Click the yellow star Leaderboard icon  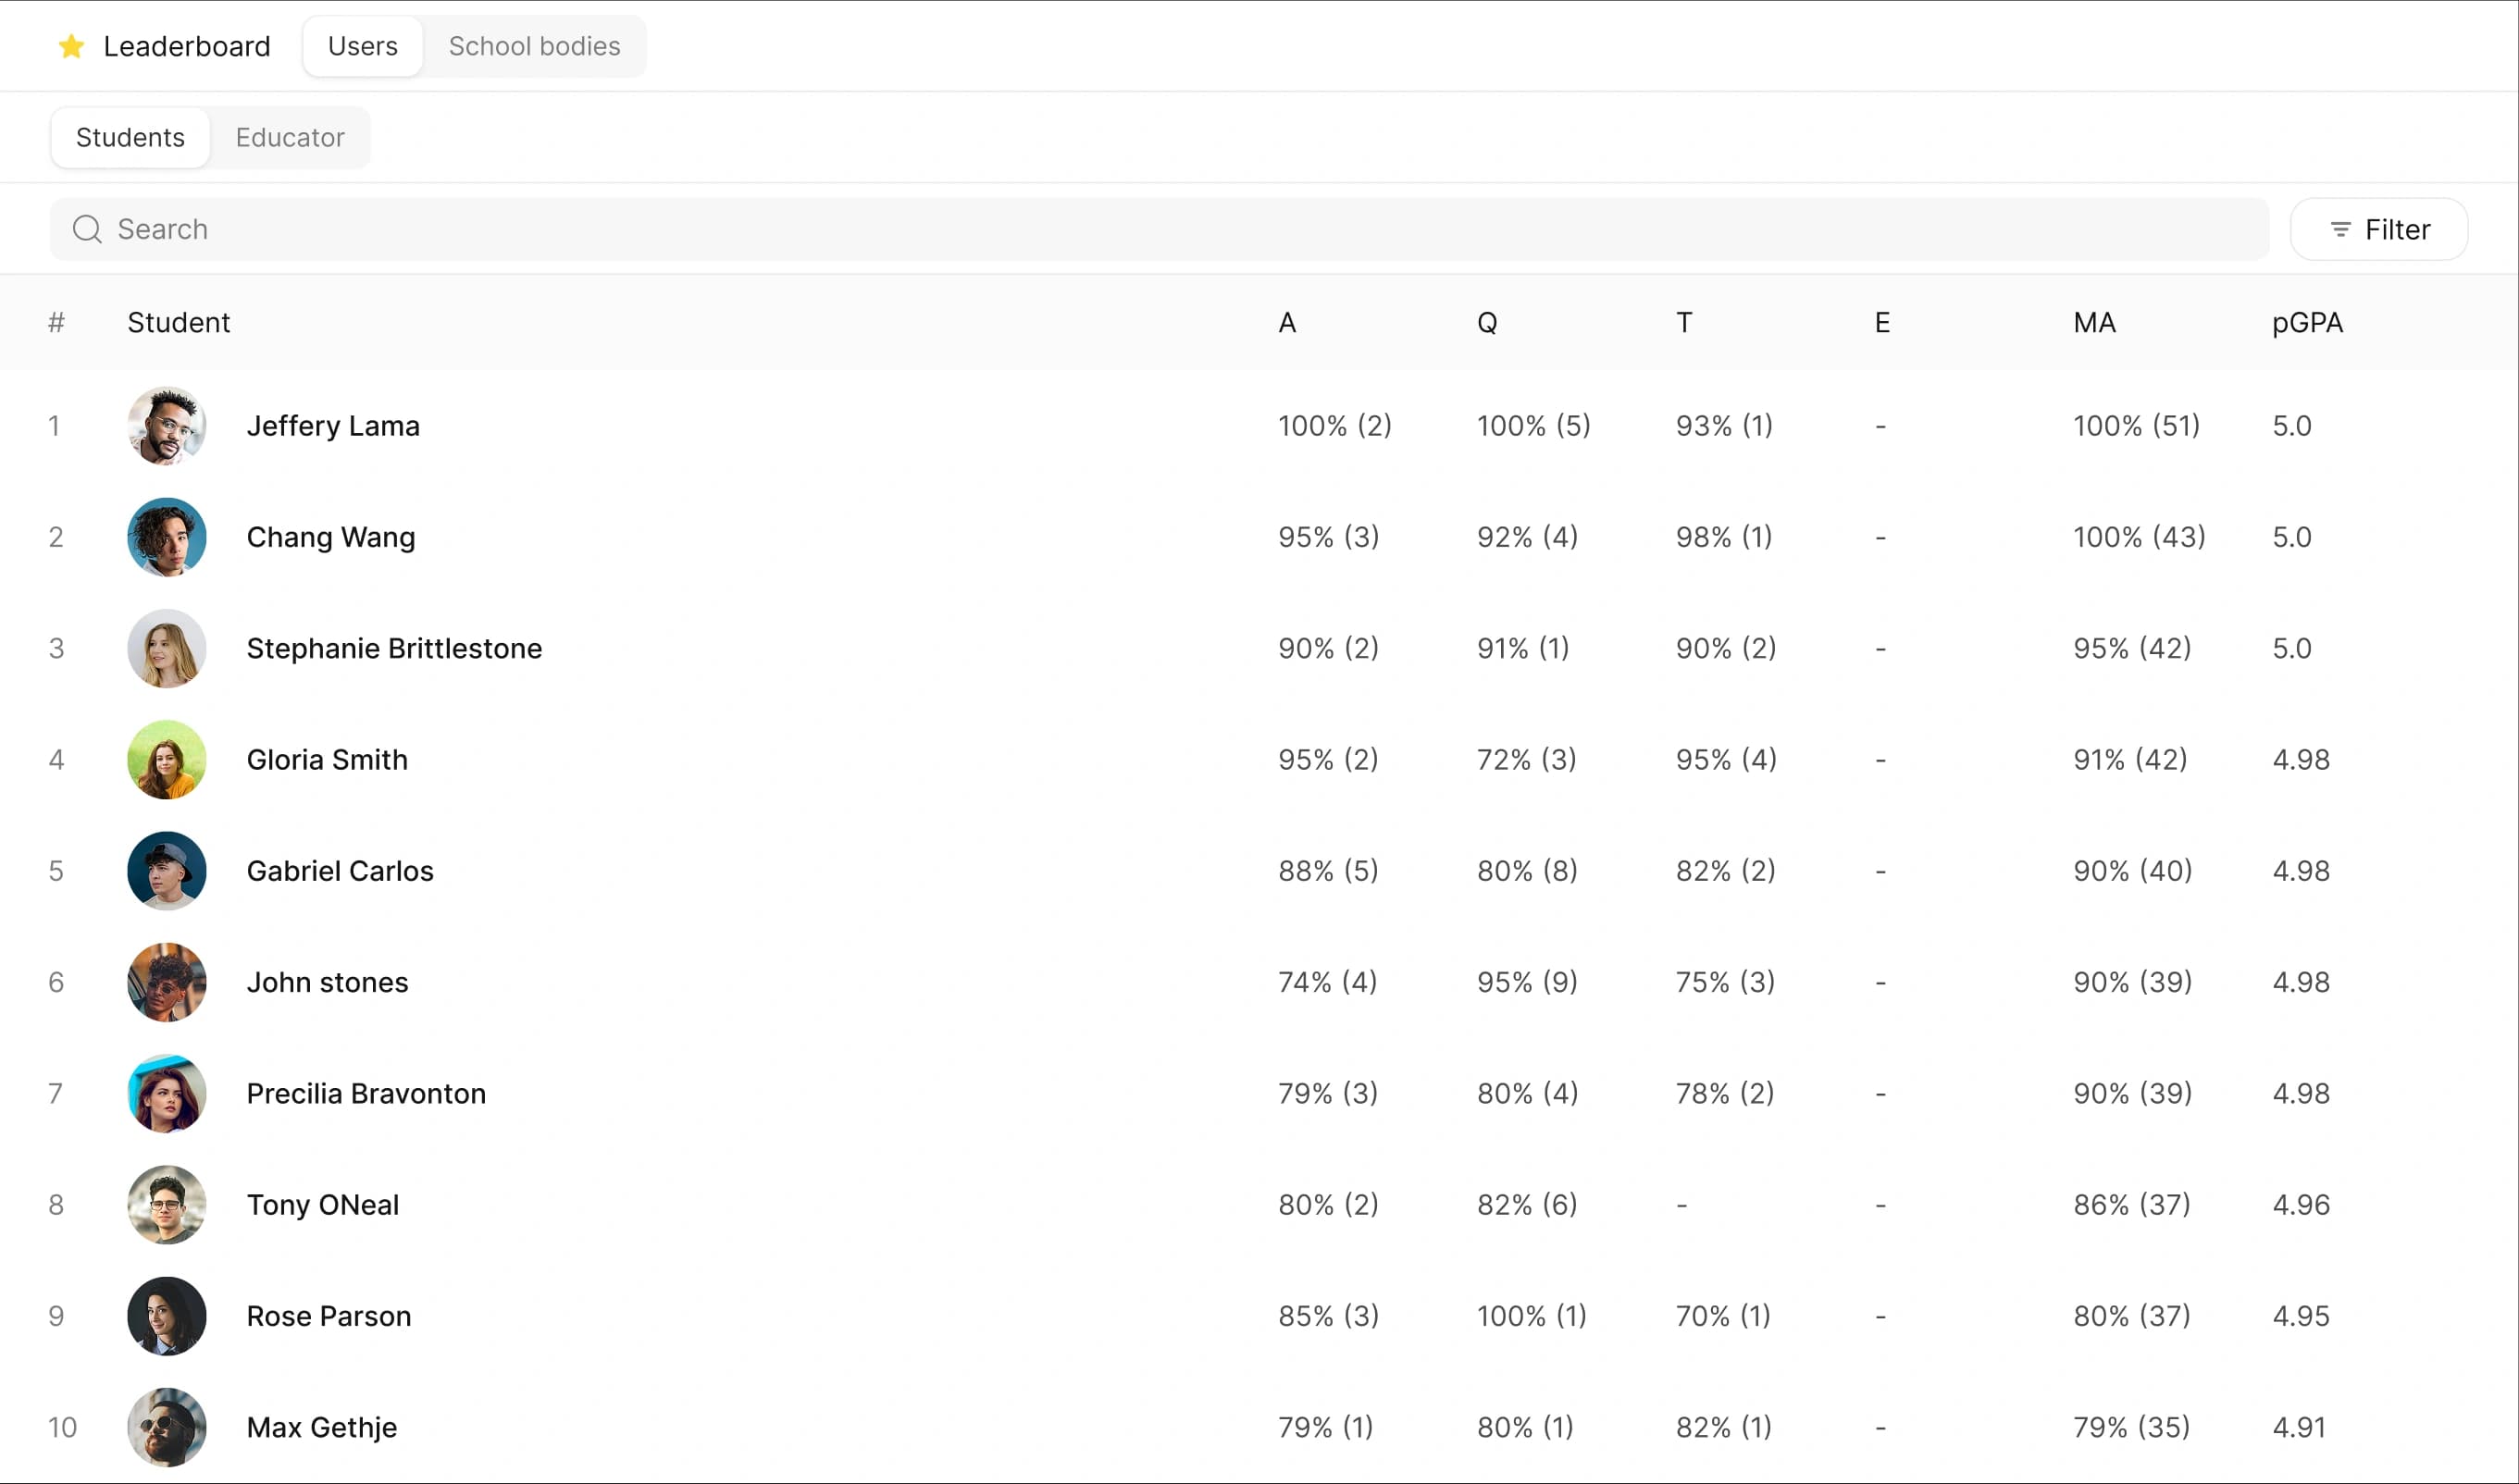[70, 46]
